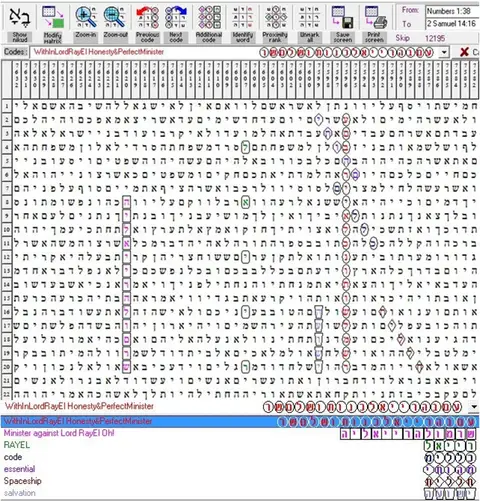480x501 pixels.
Task: Save screen using the toolbar icon
Action: [343, 17]
